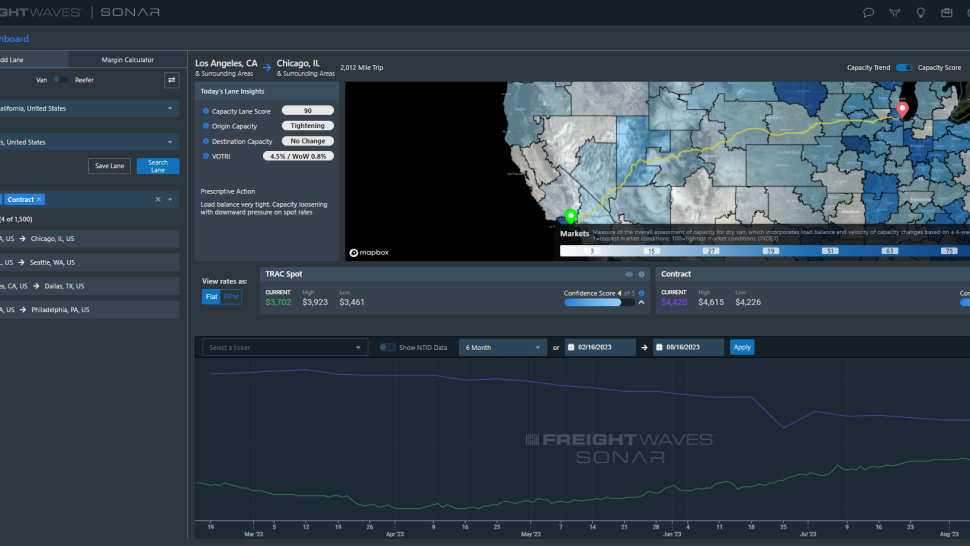Click Capacity Lane Score value 90
The image size is (970, 546).
tap(307, 111)
